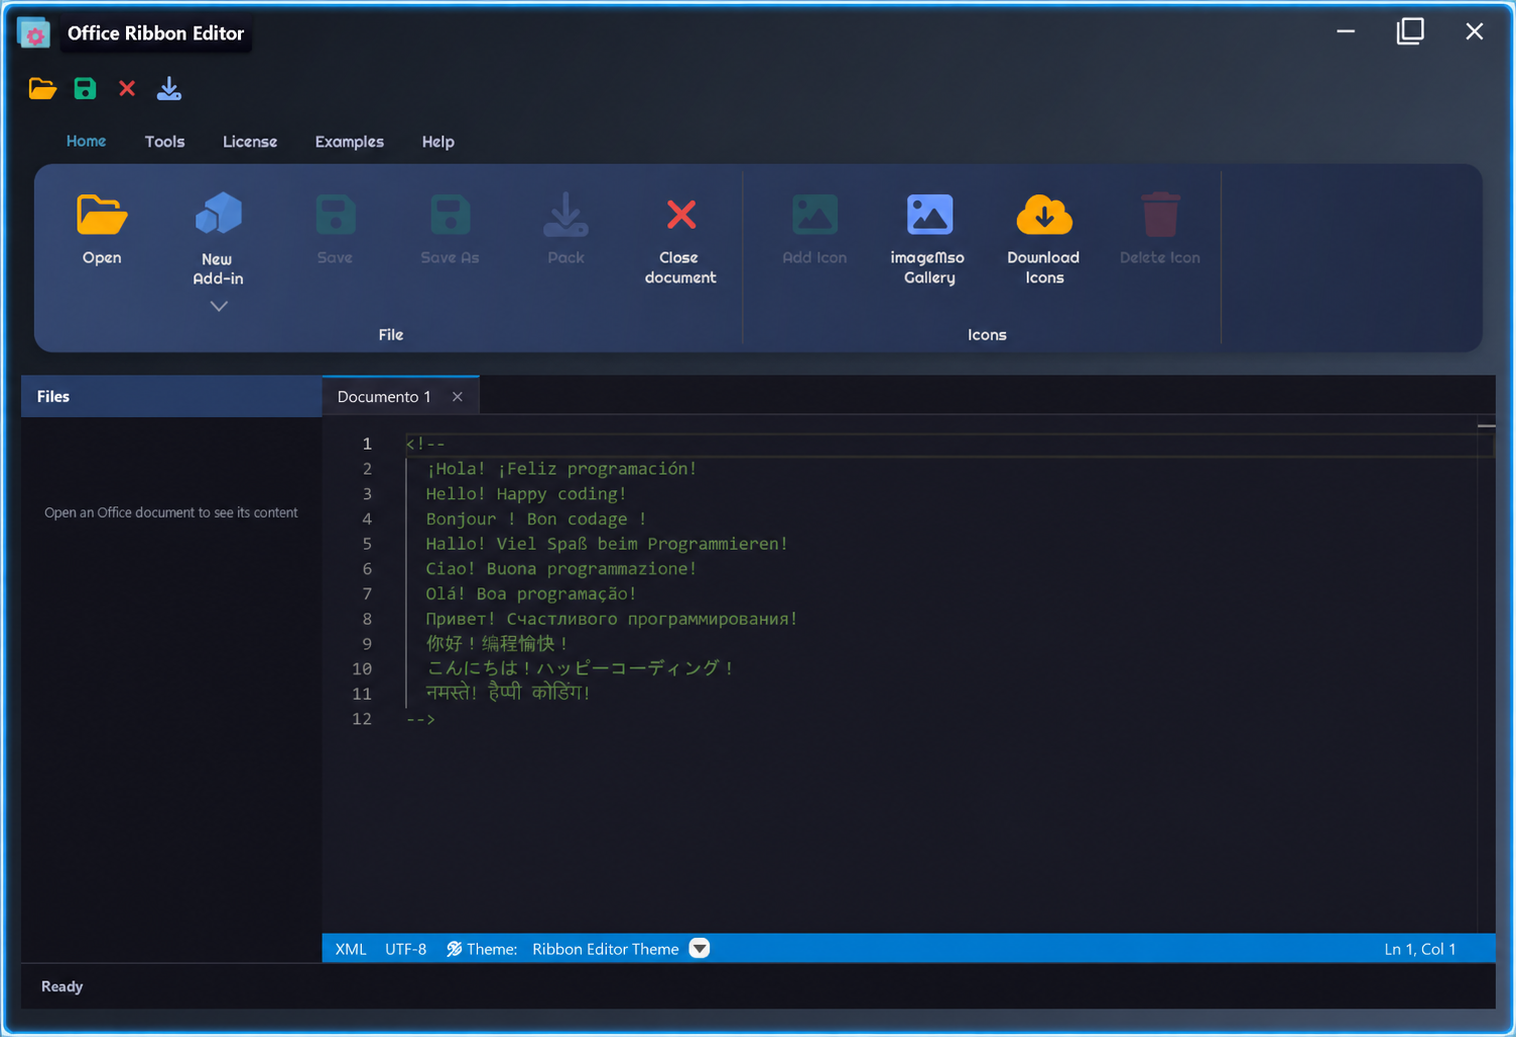Open the Examples ribbon tab
This screenshot has height=1037, width=1516.
349,142
